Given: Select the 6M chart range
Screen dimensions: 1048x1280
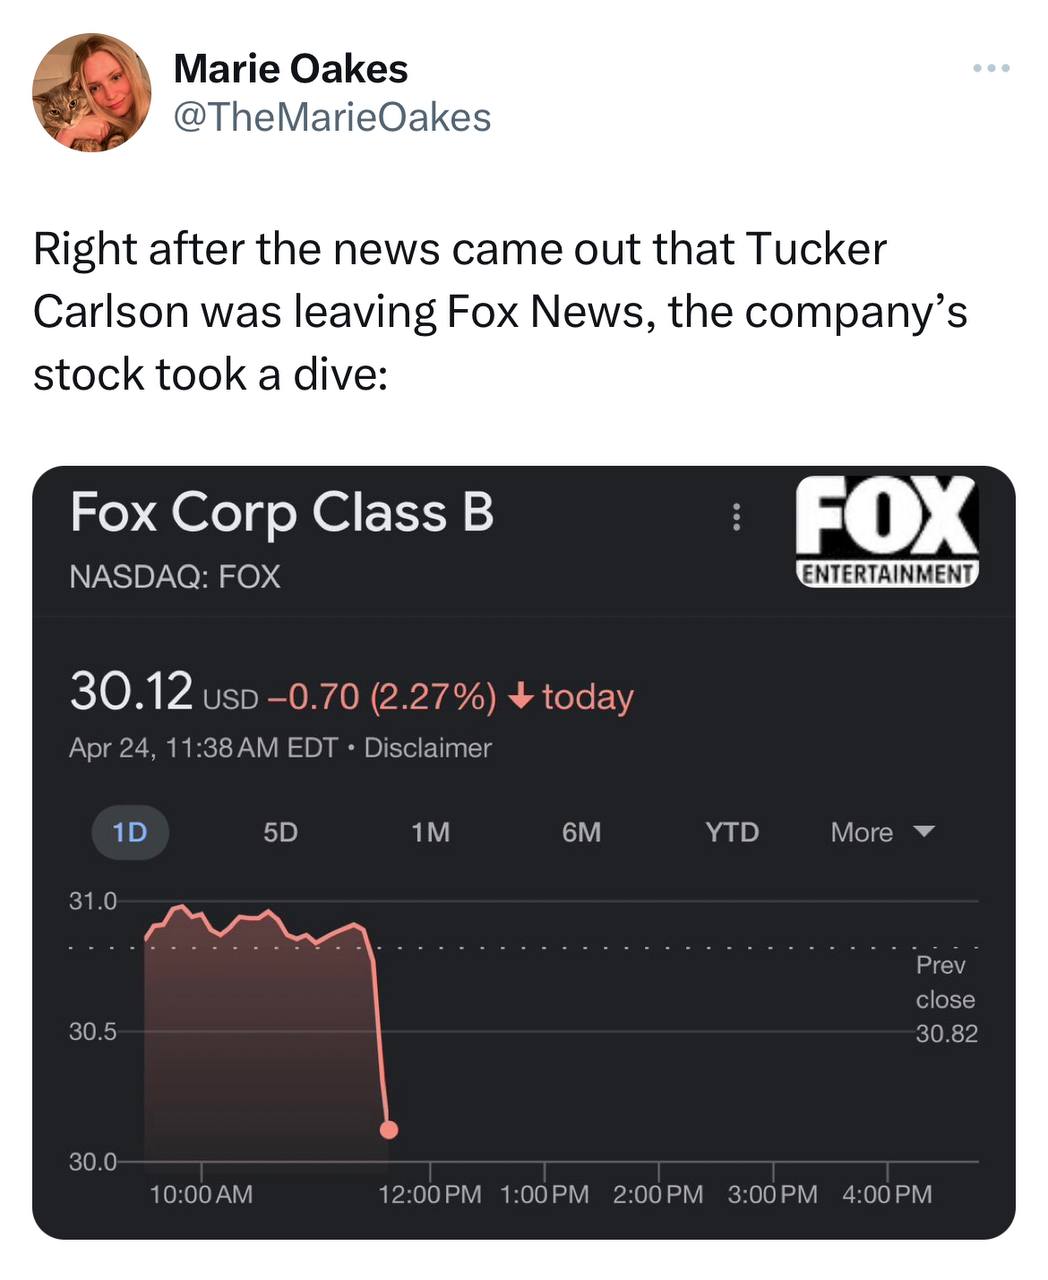Looking at the screenshot, I should point(581,832).
